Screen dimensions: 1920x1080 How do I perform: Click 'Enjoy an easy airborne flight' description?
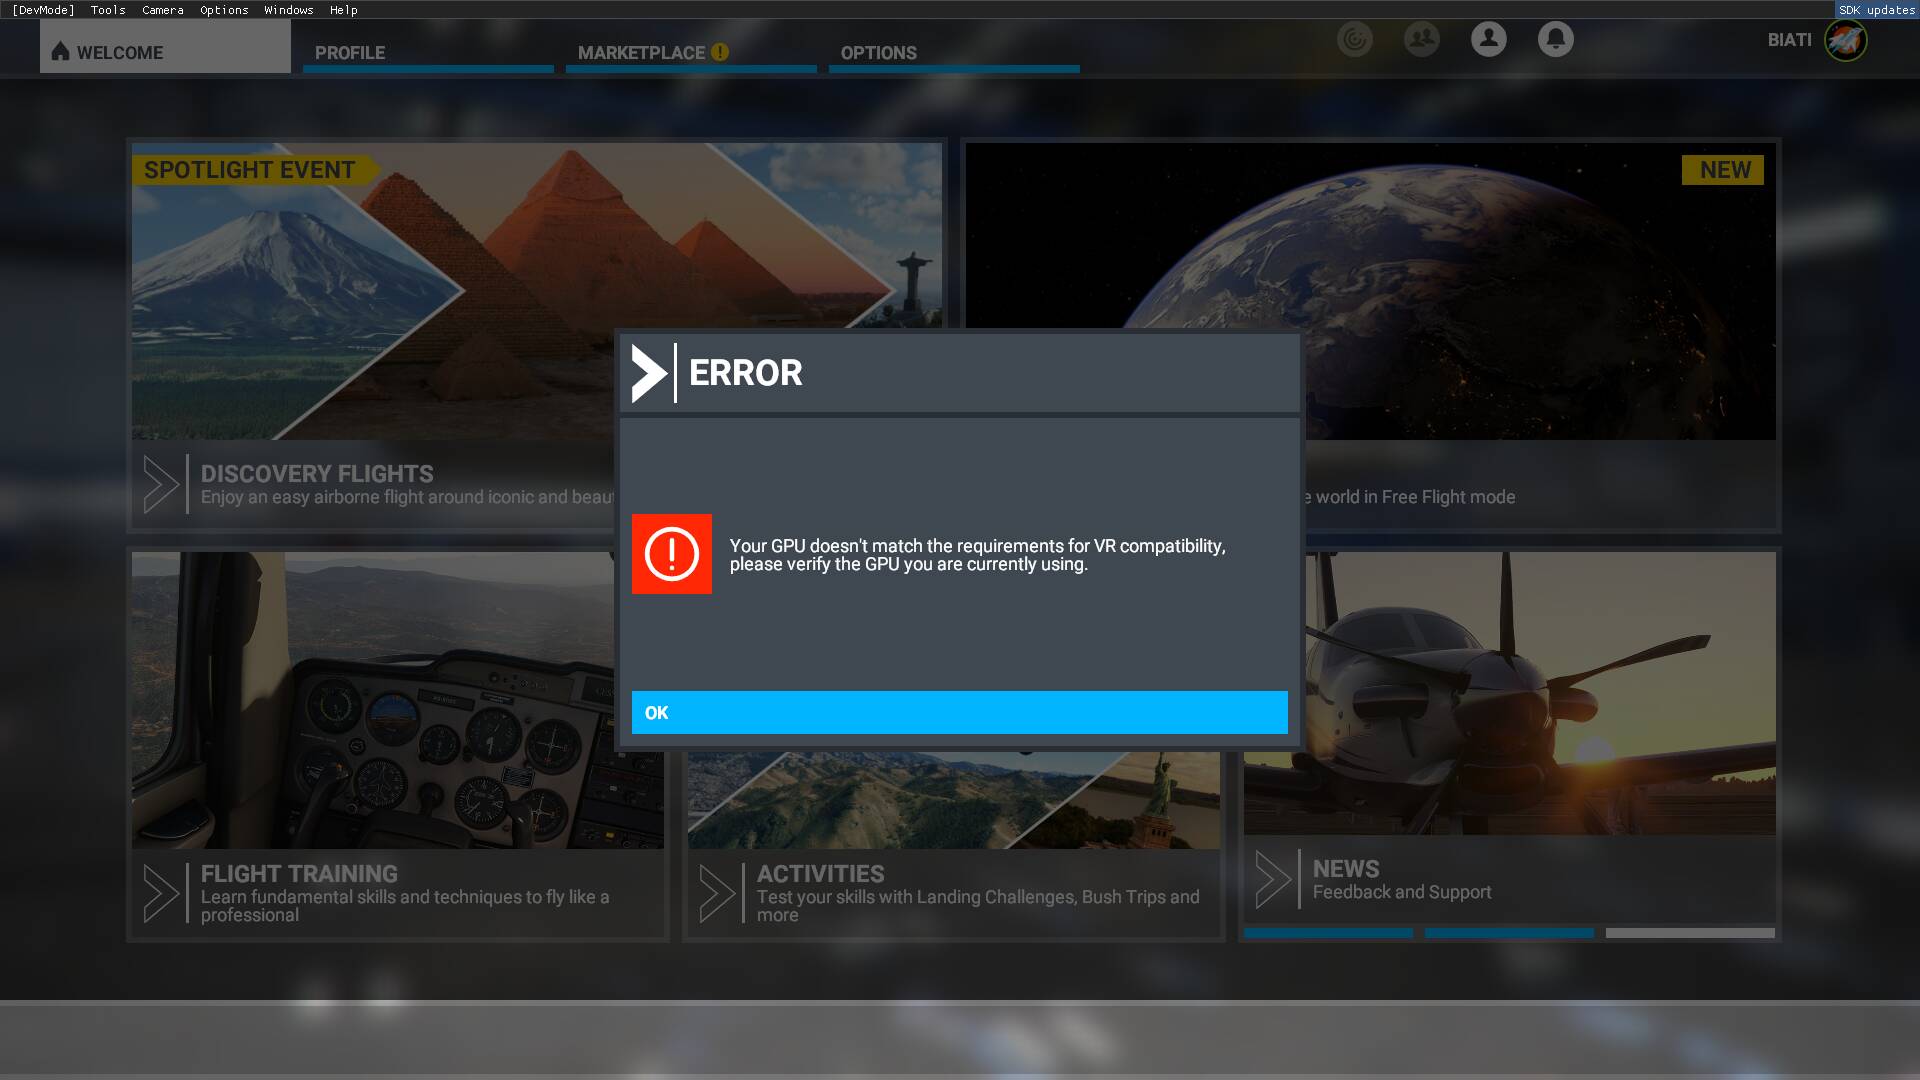(x=407, y=497)
